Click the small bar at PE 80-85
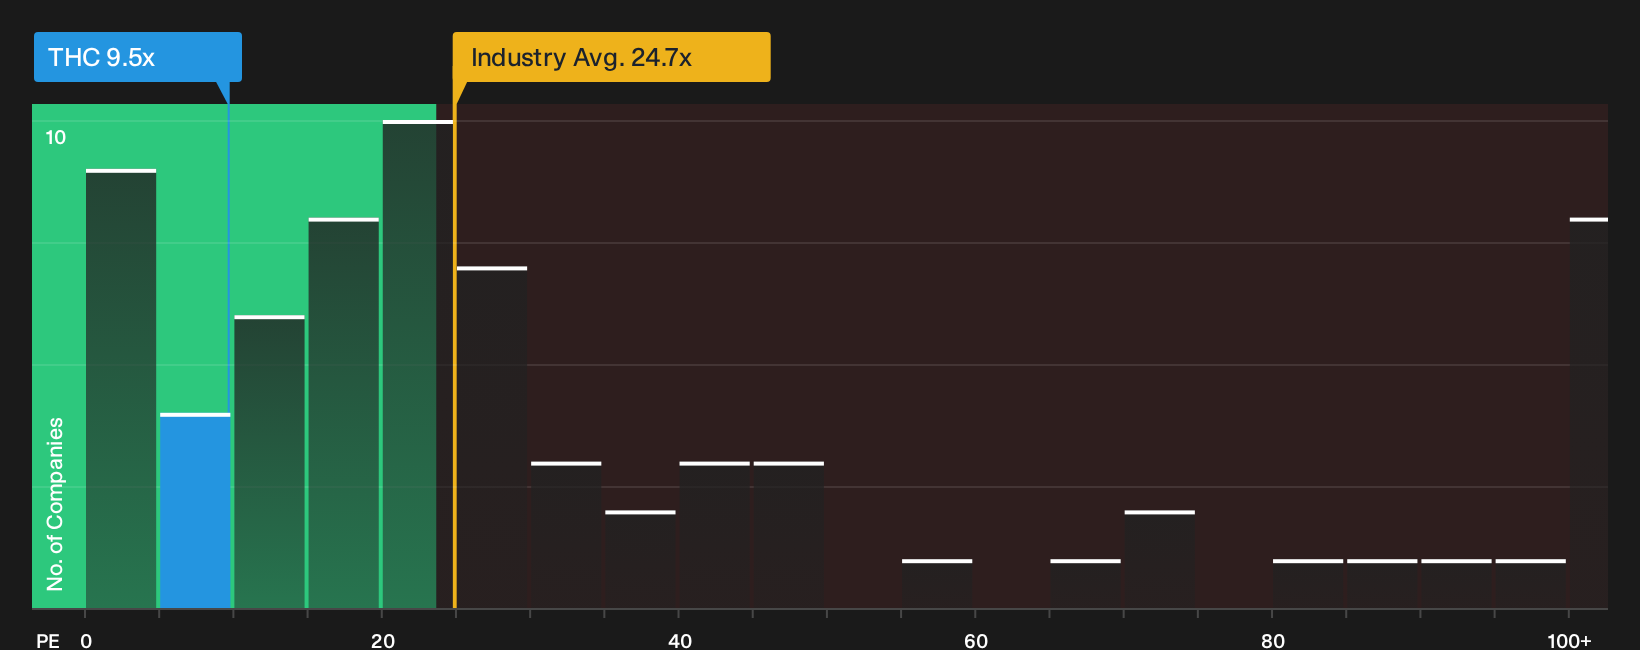 [1308, 584]
